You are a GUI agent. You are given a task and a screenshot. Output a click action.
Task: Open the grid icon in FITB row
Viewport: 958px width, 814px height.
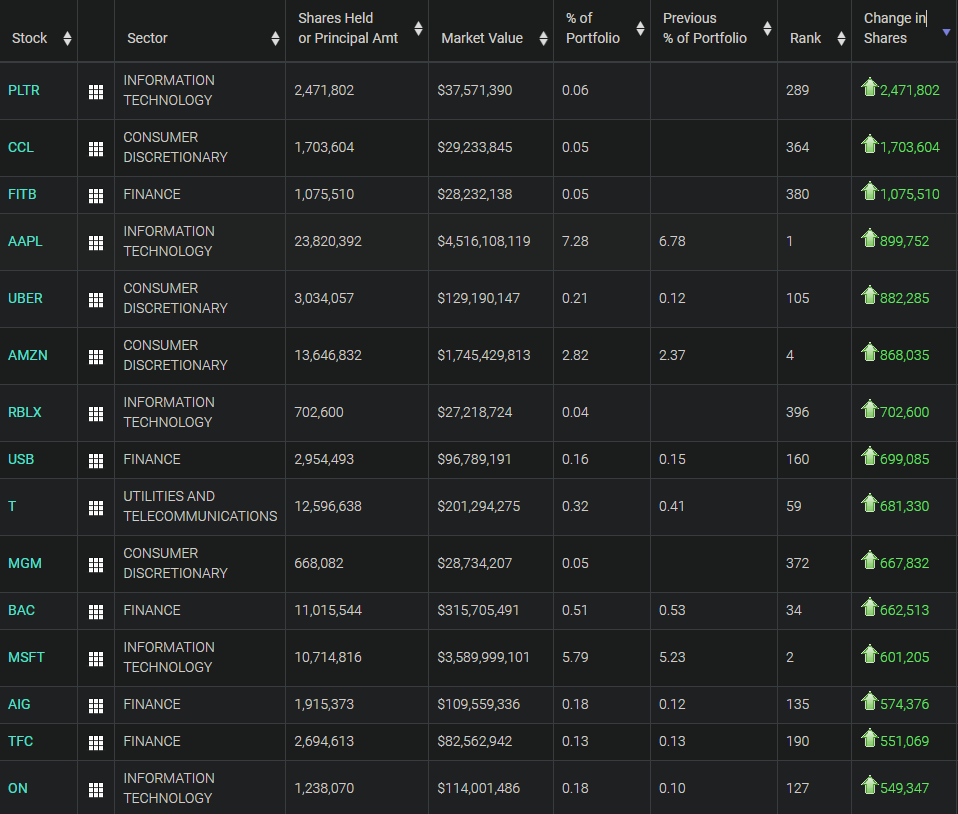(x=96, y=196)
